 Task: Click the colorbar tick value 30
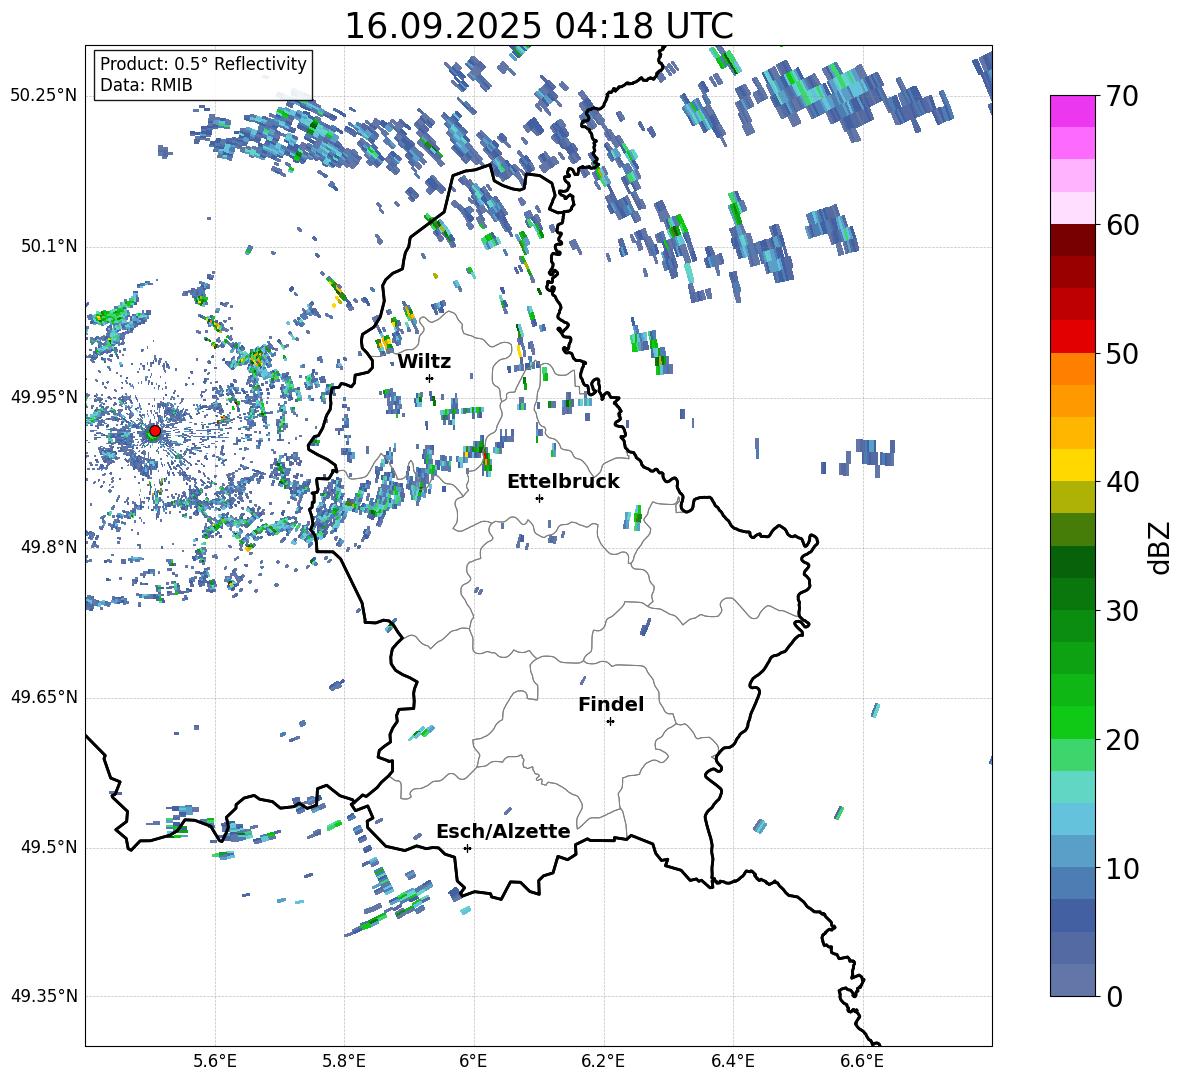pyautogui.click(x=1121, y=611)
